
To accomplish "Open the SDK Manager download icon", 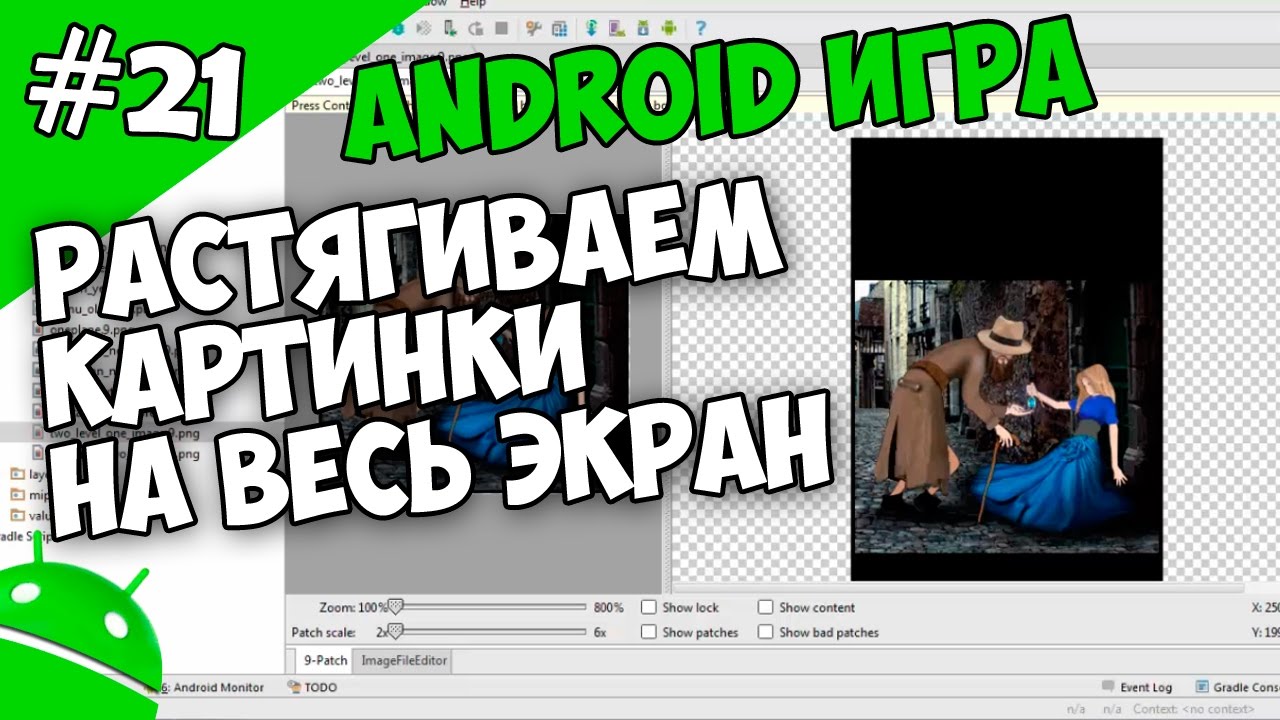I will click(x=643, y=28).
